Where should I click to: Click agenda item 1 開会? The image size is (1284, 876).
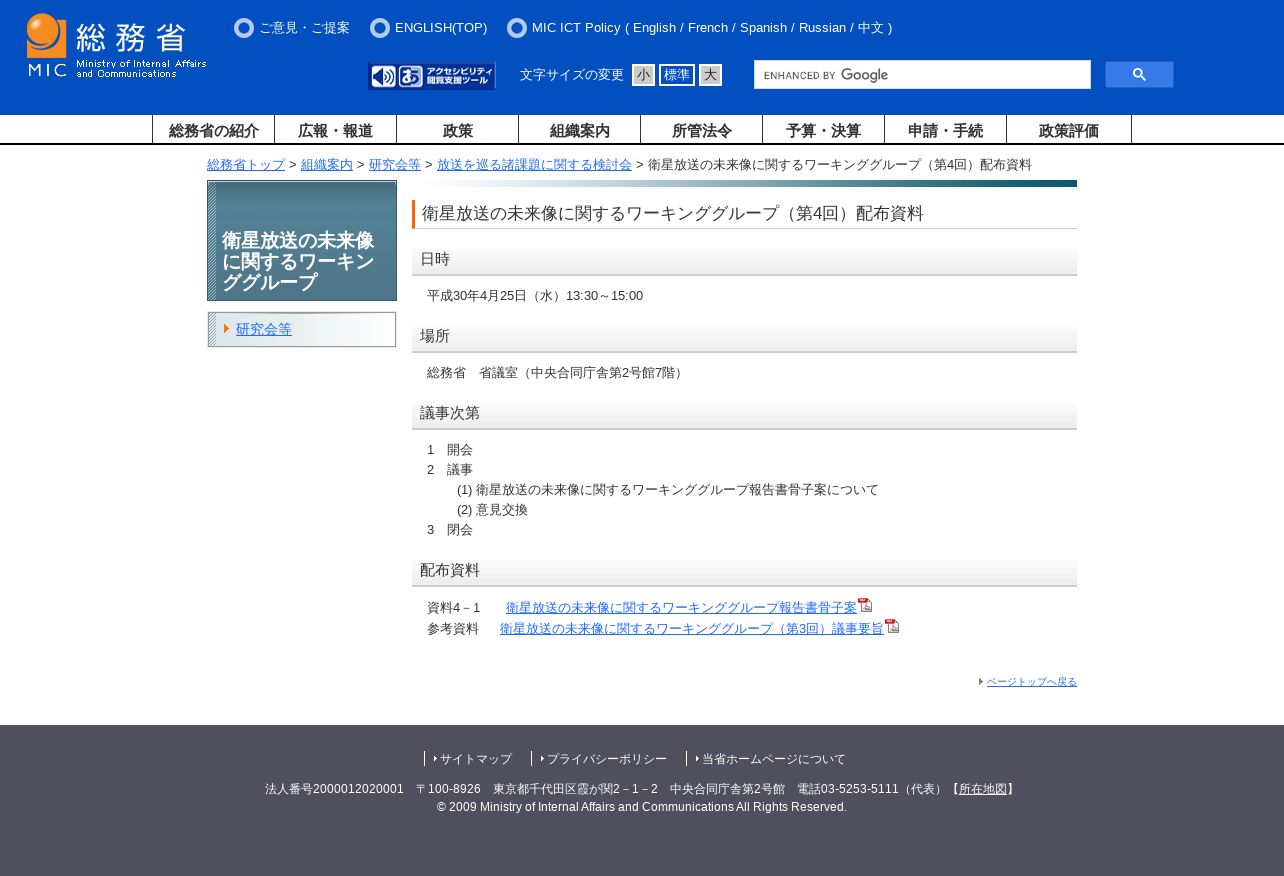(x=450, y=450)
